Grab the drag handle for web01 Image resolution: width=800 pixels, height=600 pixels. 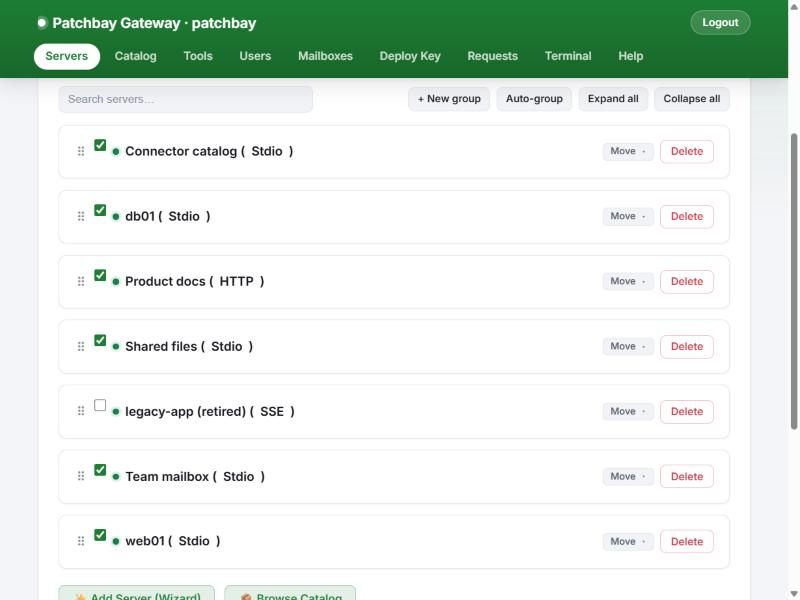point(81,541)
